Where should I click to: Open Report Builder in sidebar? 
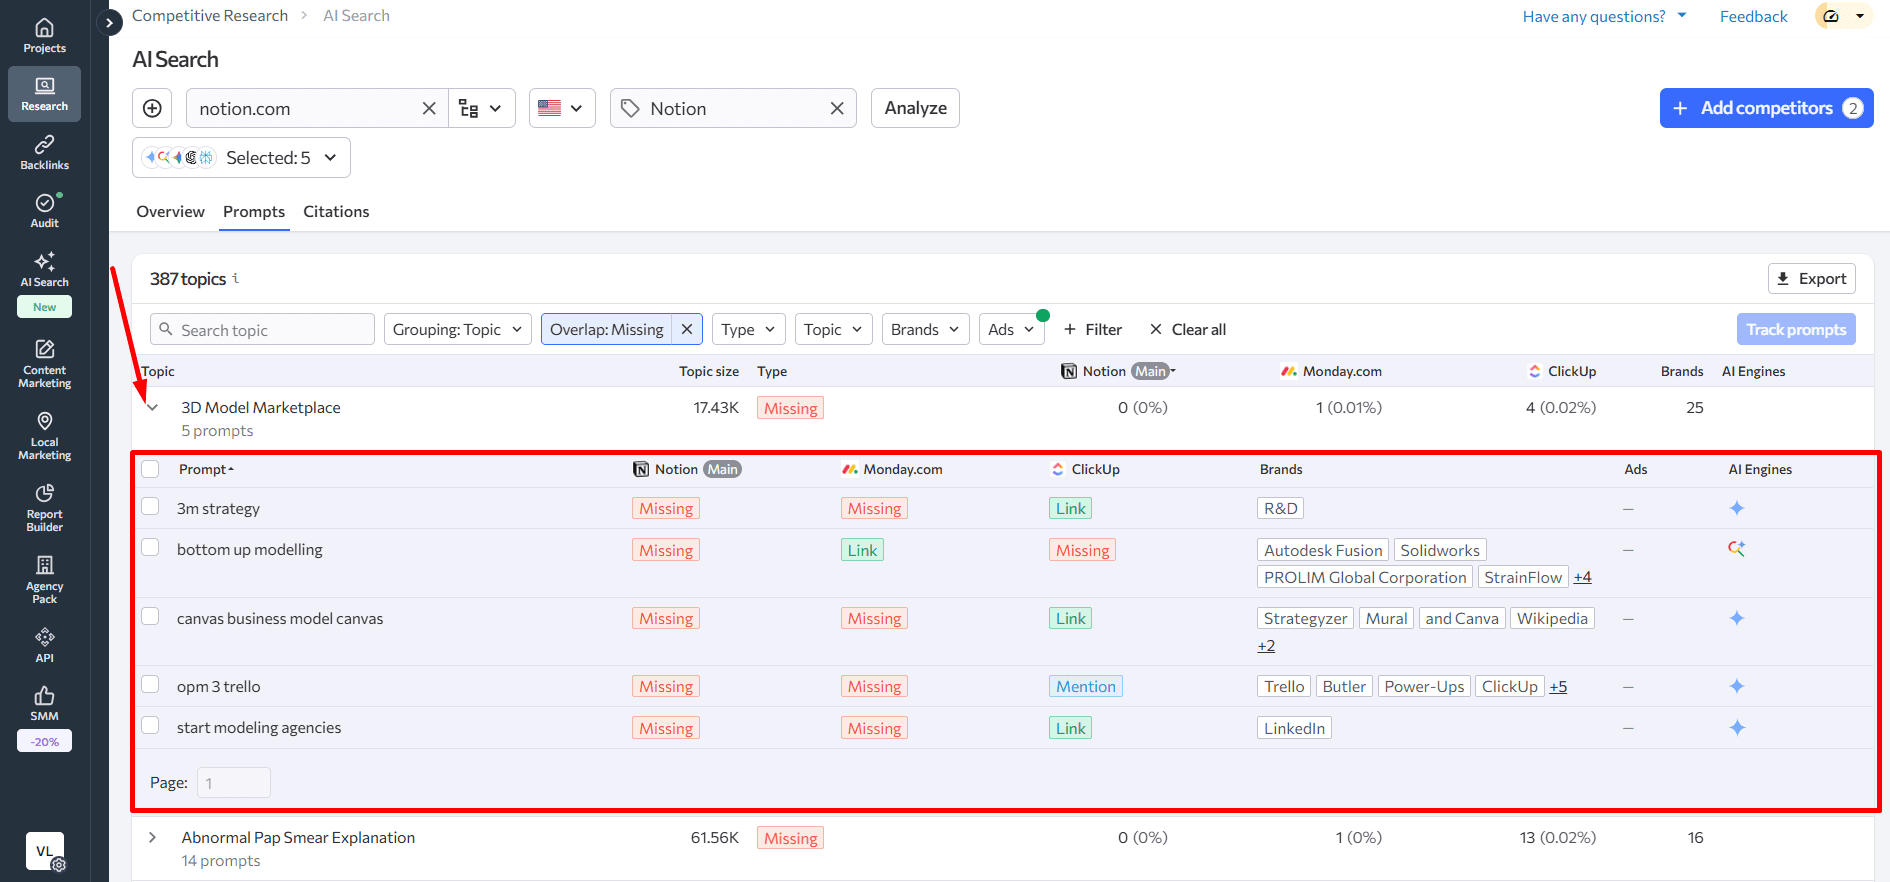point(44,508)
